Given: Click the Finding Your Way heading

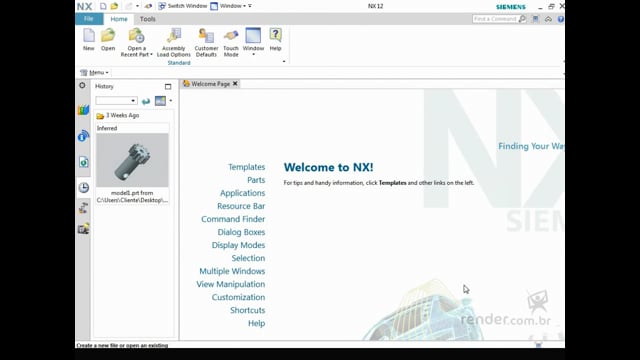Looking at the screenshot, I should point(531,146).
